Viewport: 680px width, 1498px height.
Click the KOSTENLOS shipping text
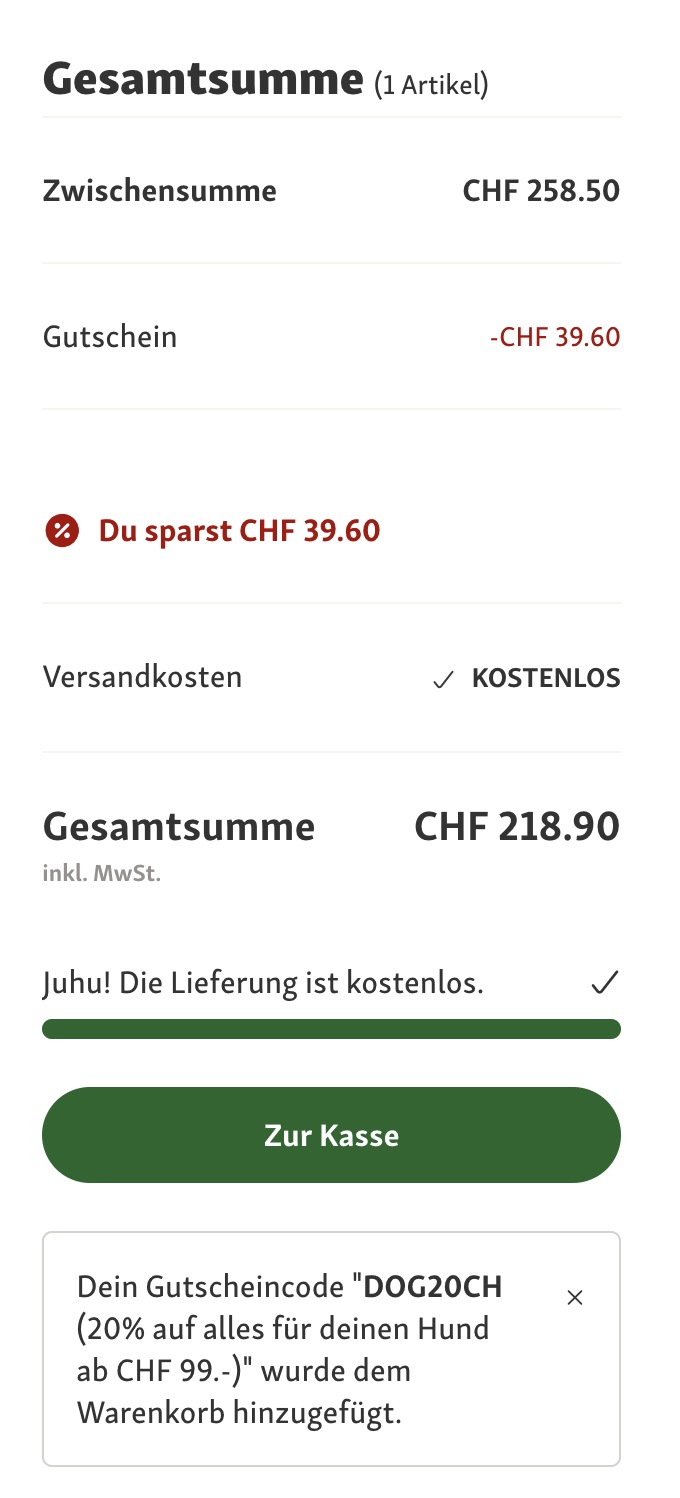pyautogui.click(x=546, y=679)
